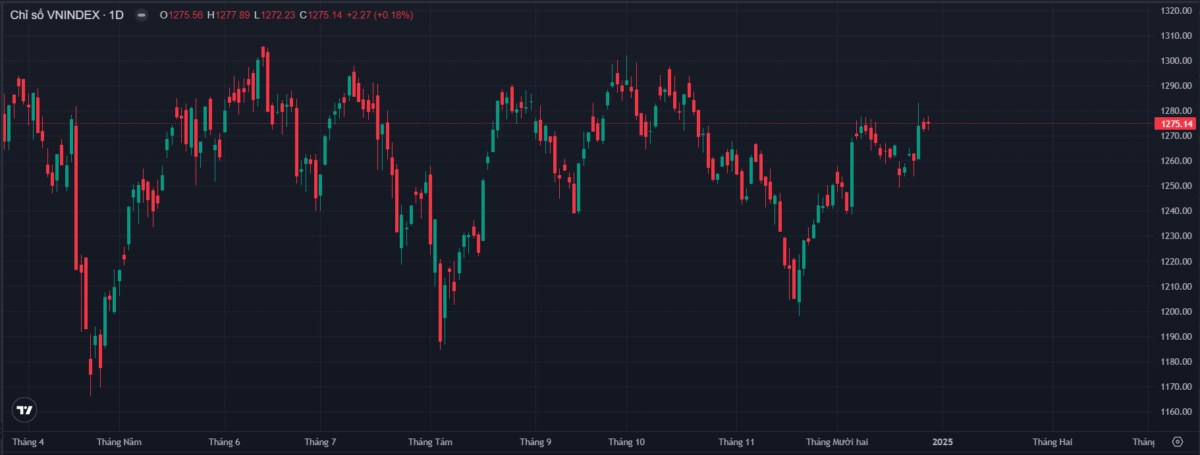Click the 1300.00 price scale label
Image resolution: width=1200 pixels, height=455 pixels.
(1175, 60)
